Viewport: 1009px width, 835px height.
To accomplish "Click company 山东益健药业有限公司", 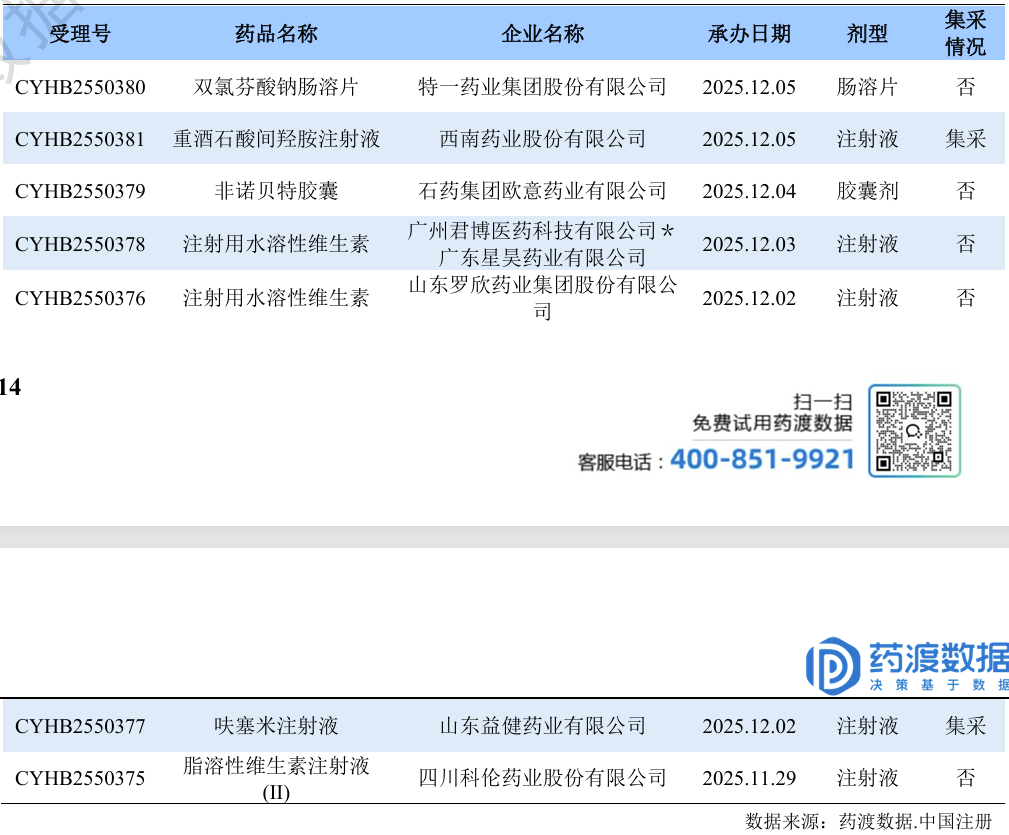I will (542, 726).
